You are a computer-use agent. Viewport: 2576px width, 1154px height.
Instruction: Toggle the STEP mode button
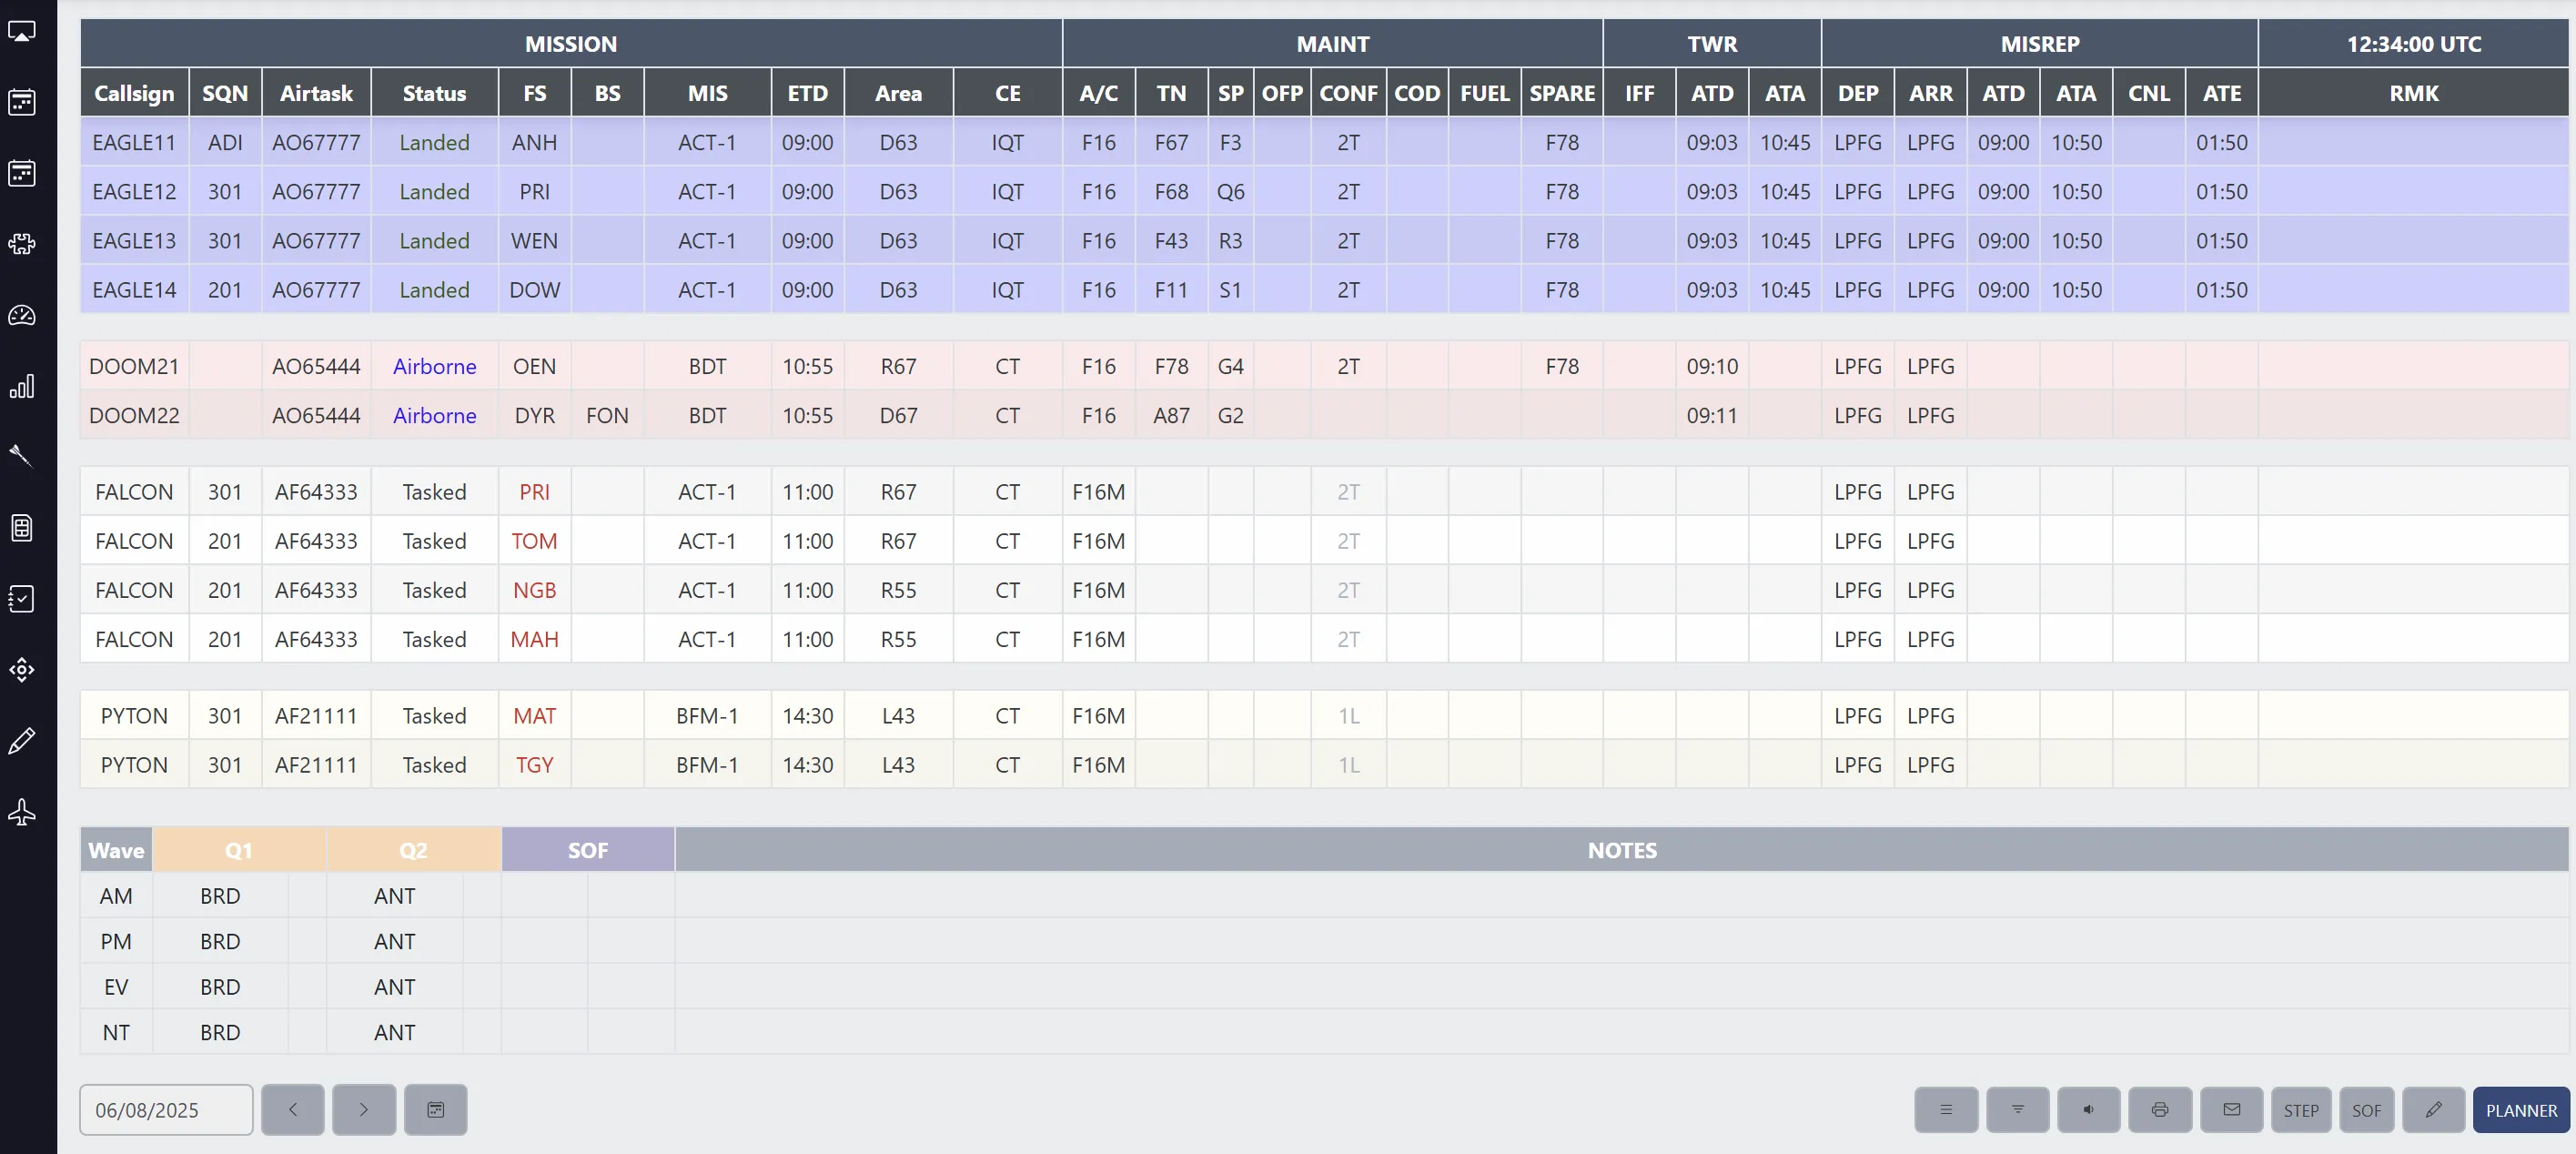2300,1110
